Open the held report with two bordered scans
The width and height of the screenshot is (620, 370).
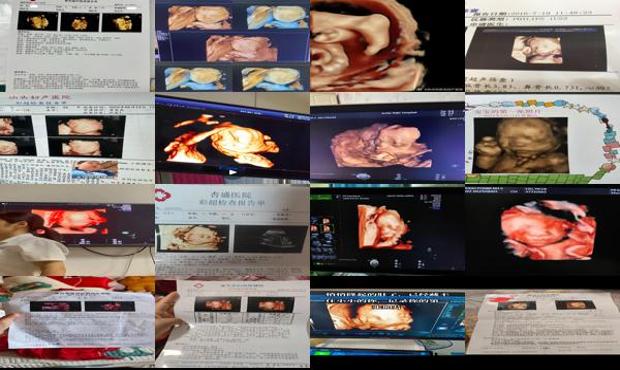232,323
